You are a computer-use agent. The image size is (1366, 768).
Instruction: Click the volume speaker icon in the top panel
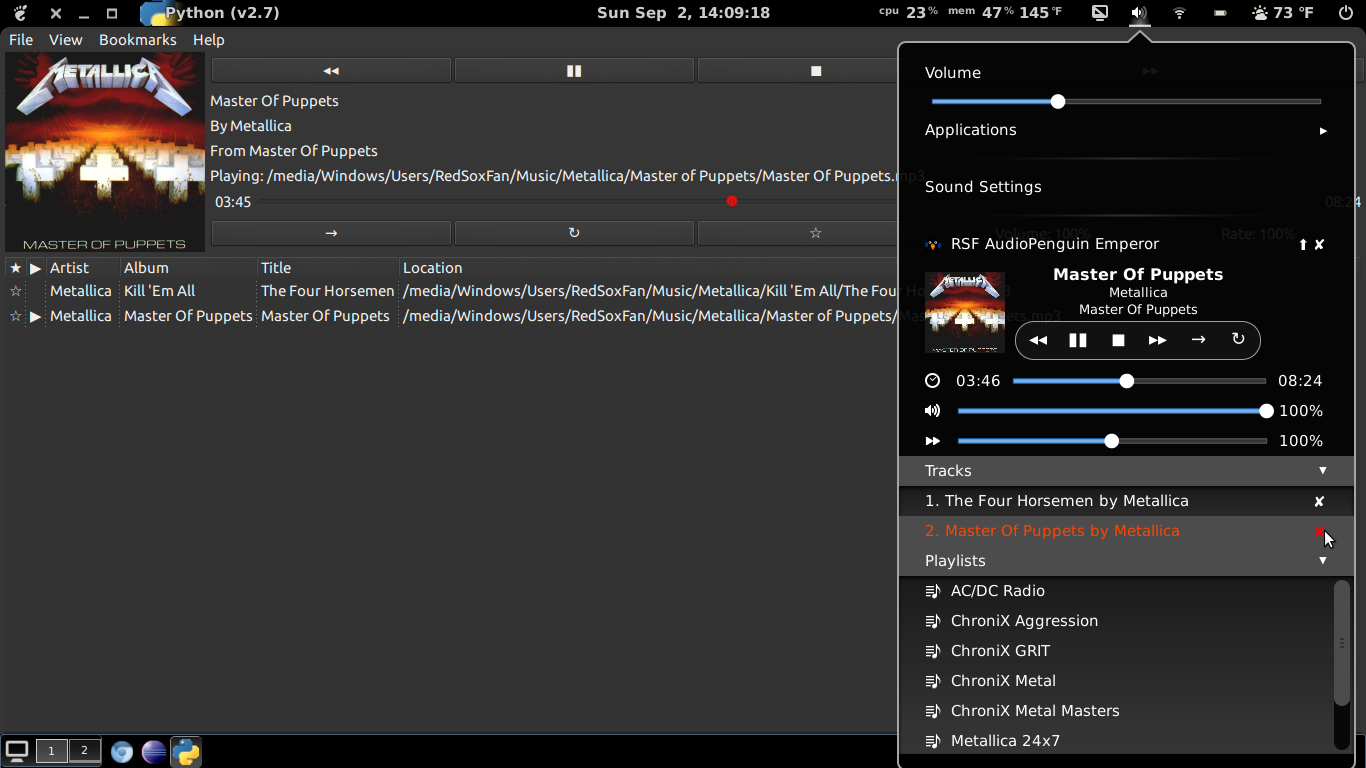pos(1139,13)
